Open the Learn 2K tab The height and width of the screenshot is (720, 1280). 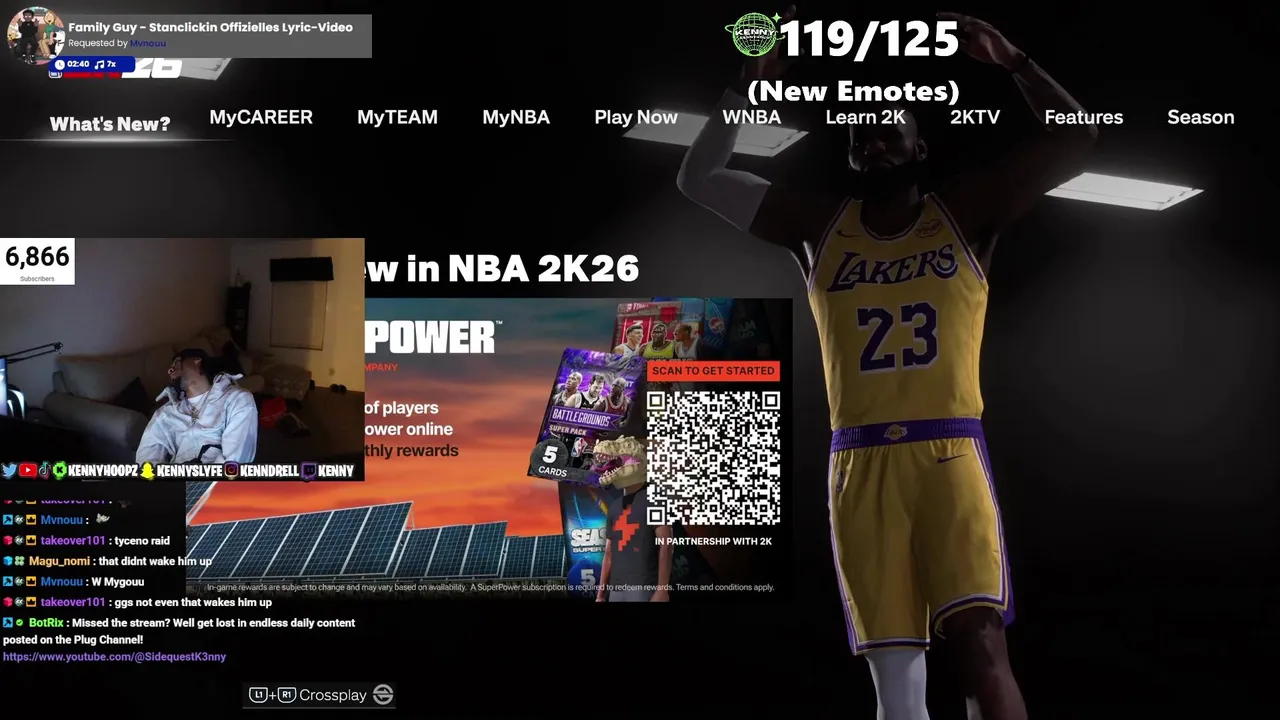pyautogui.click(x=865, y=117)
